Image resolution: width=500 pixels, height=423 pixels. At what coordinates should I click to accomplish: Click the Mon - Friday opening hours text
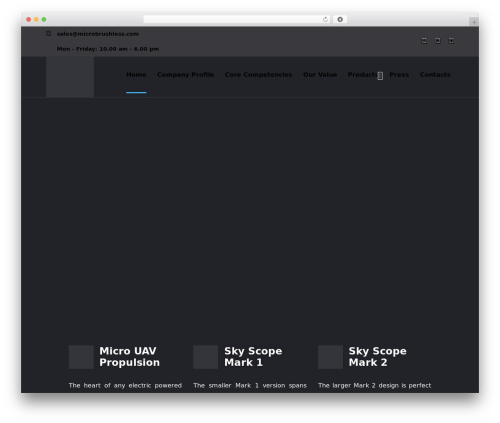pos(108,49)
